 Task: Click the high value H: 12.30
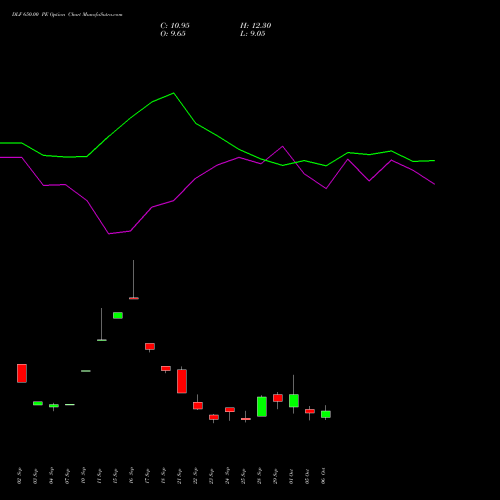[x=256, y=26]
